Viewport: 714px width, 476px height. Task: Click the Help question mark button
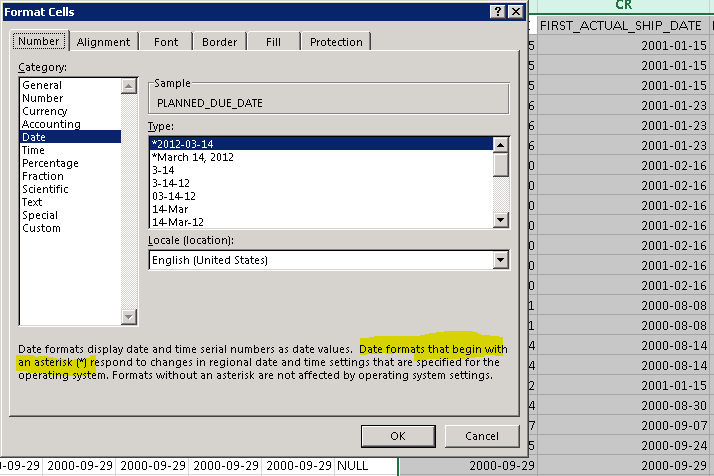click(497, 11)
